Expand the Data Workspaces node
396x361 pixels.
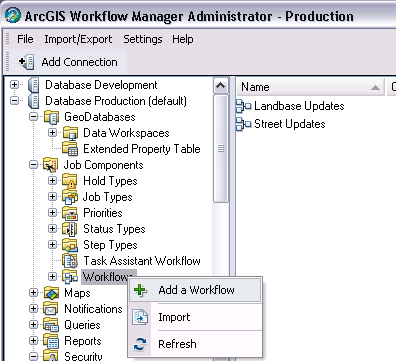[52, 133]
